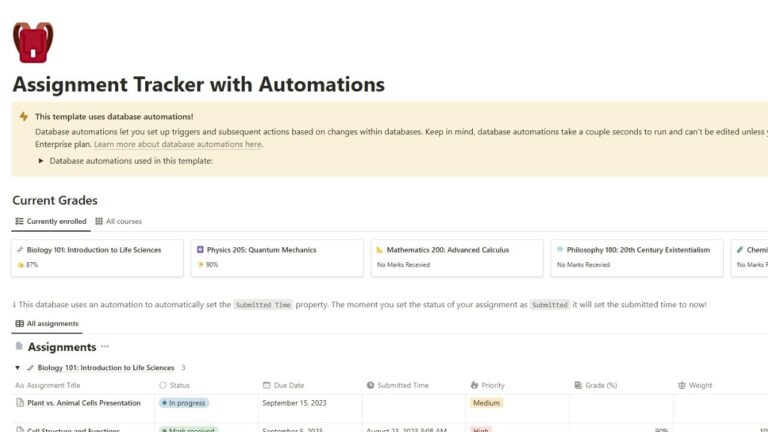Click the Physics 205 card icon
This screenshot has width=768, height=432.
click(x=200, y=250)
